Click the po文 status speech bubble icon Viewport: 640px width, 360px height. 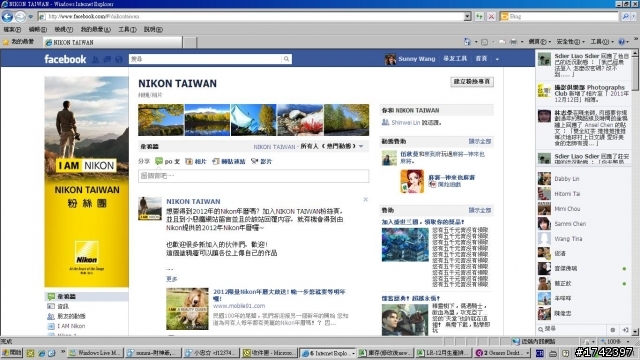[159, 161]
